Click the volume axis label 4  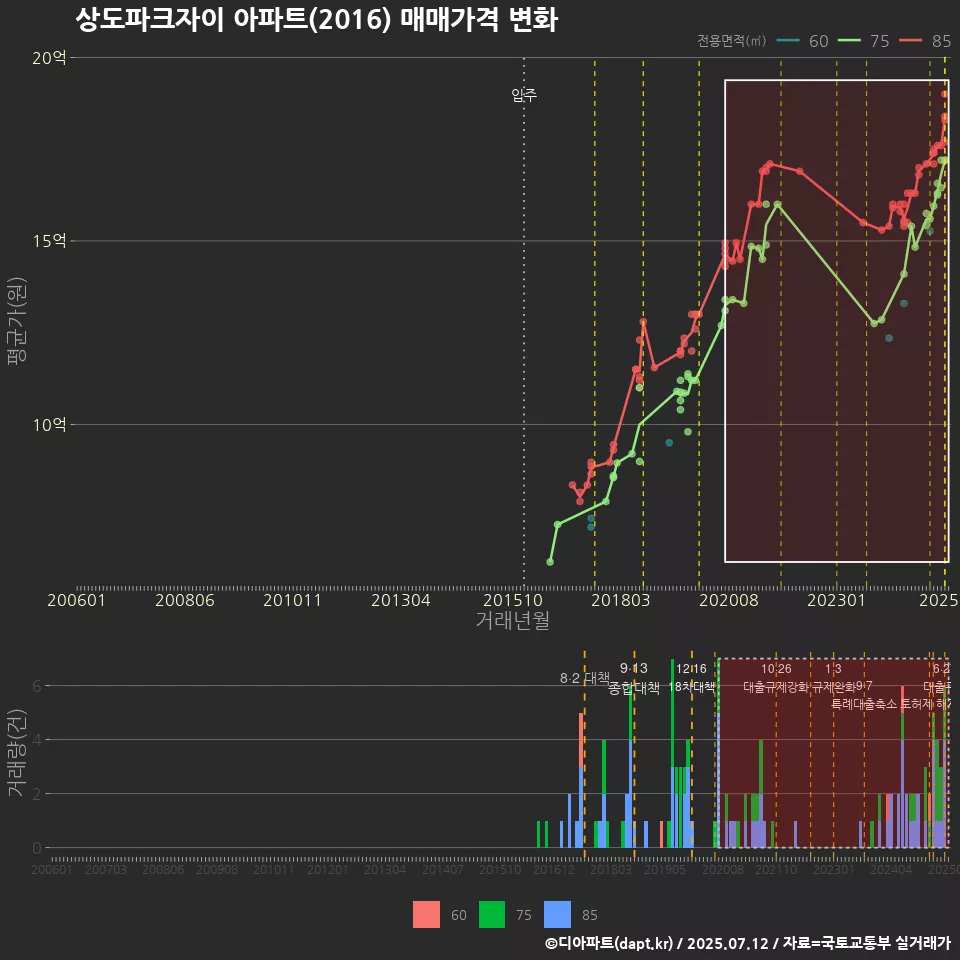coord(37,740)
